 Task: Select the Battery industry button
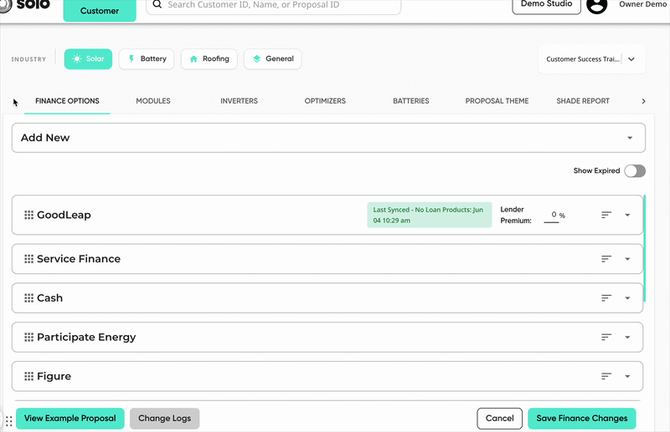[147, 59]
